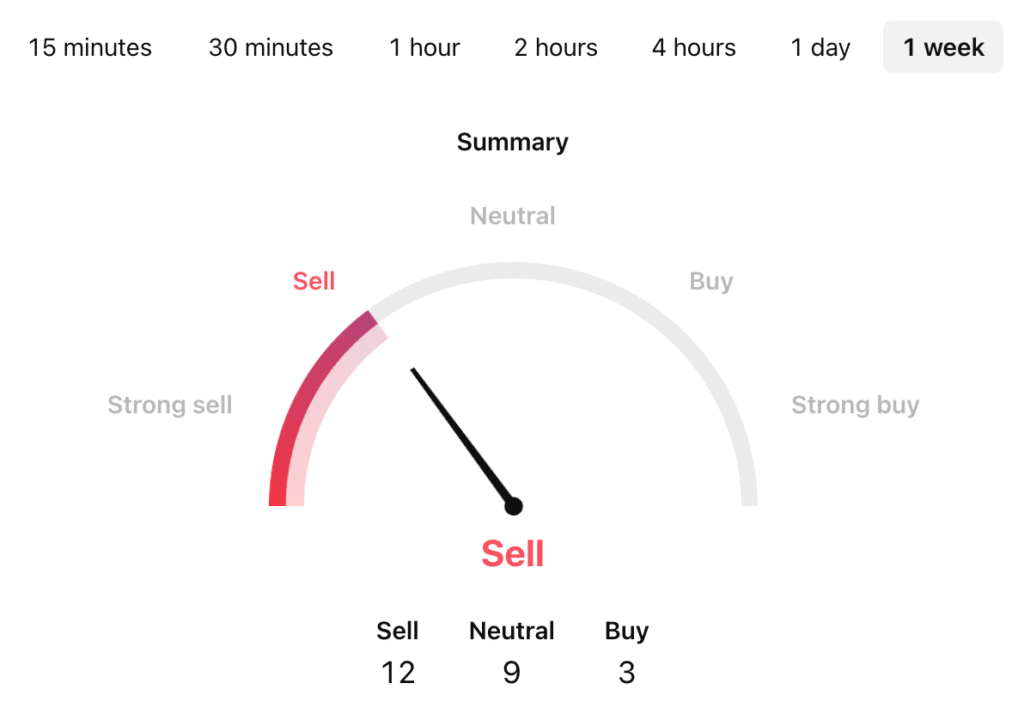Select the 15 minutes timeframe tab
The width and height of the screenshot is (1024, 720).
90,47
